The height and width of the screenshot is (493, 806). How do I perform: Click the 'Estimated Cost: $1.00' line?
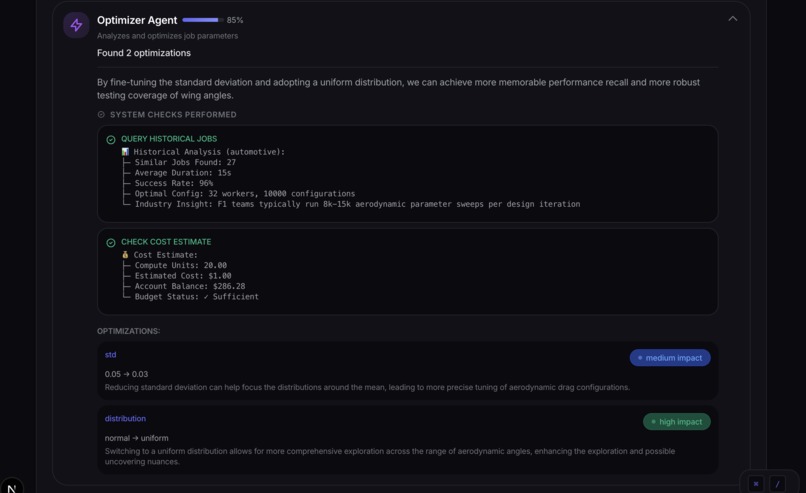183,276
